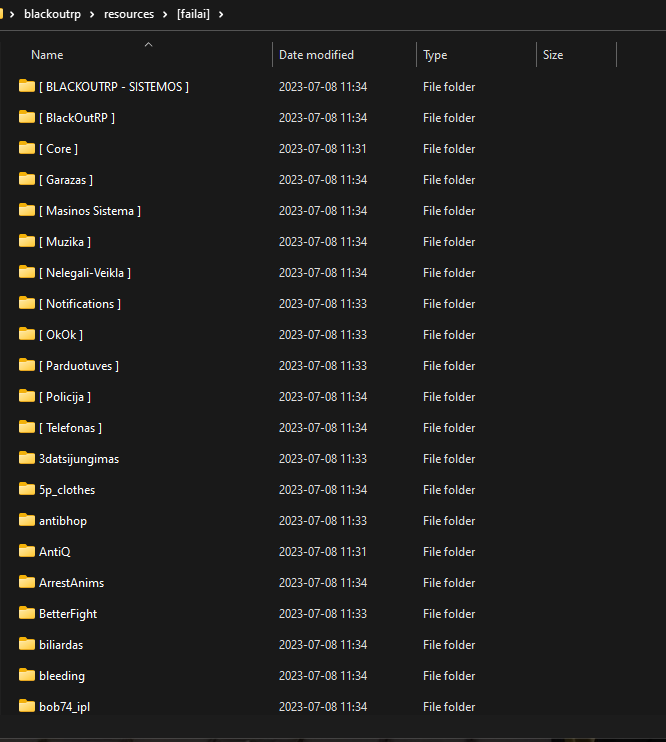This screenshot has height=742, width=666.
Task: Select 'AntiQ' folder name
Action: pyautogui.click(x=55, y=552)
